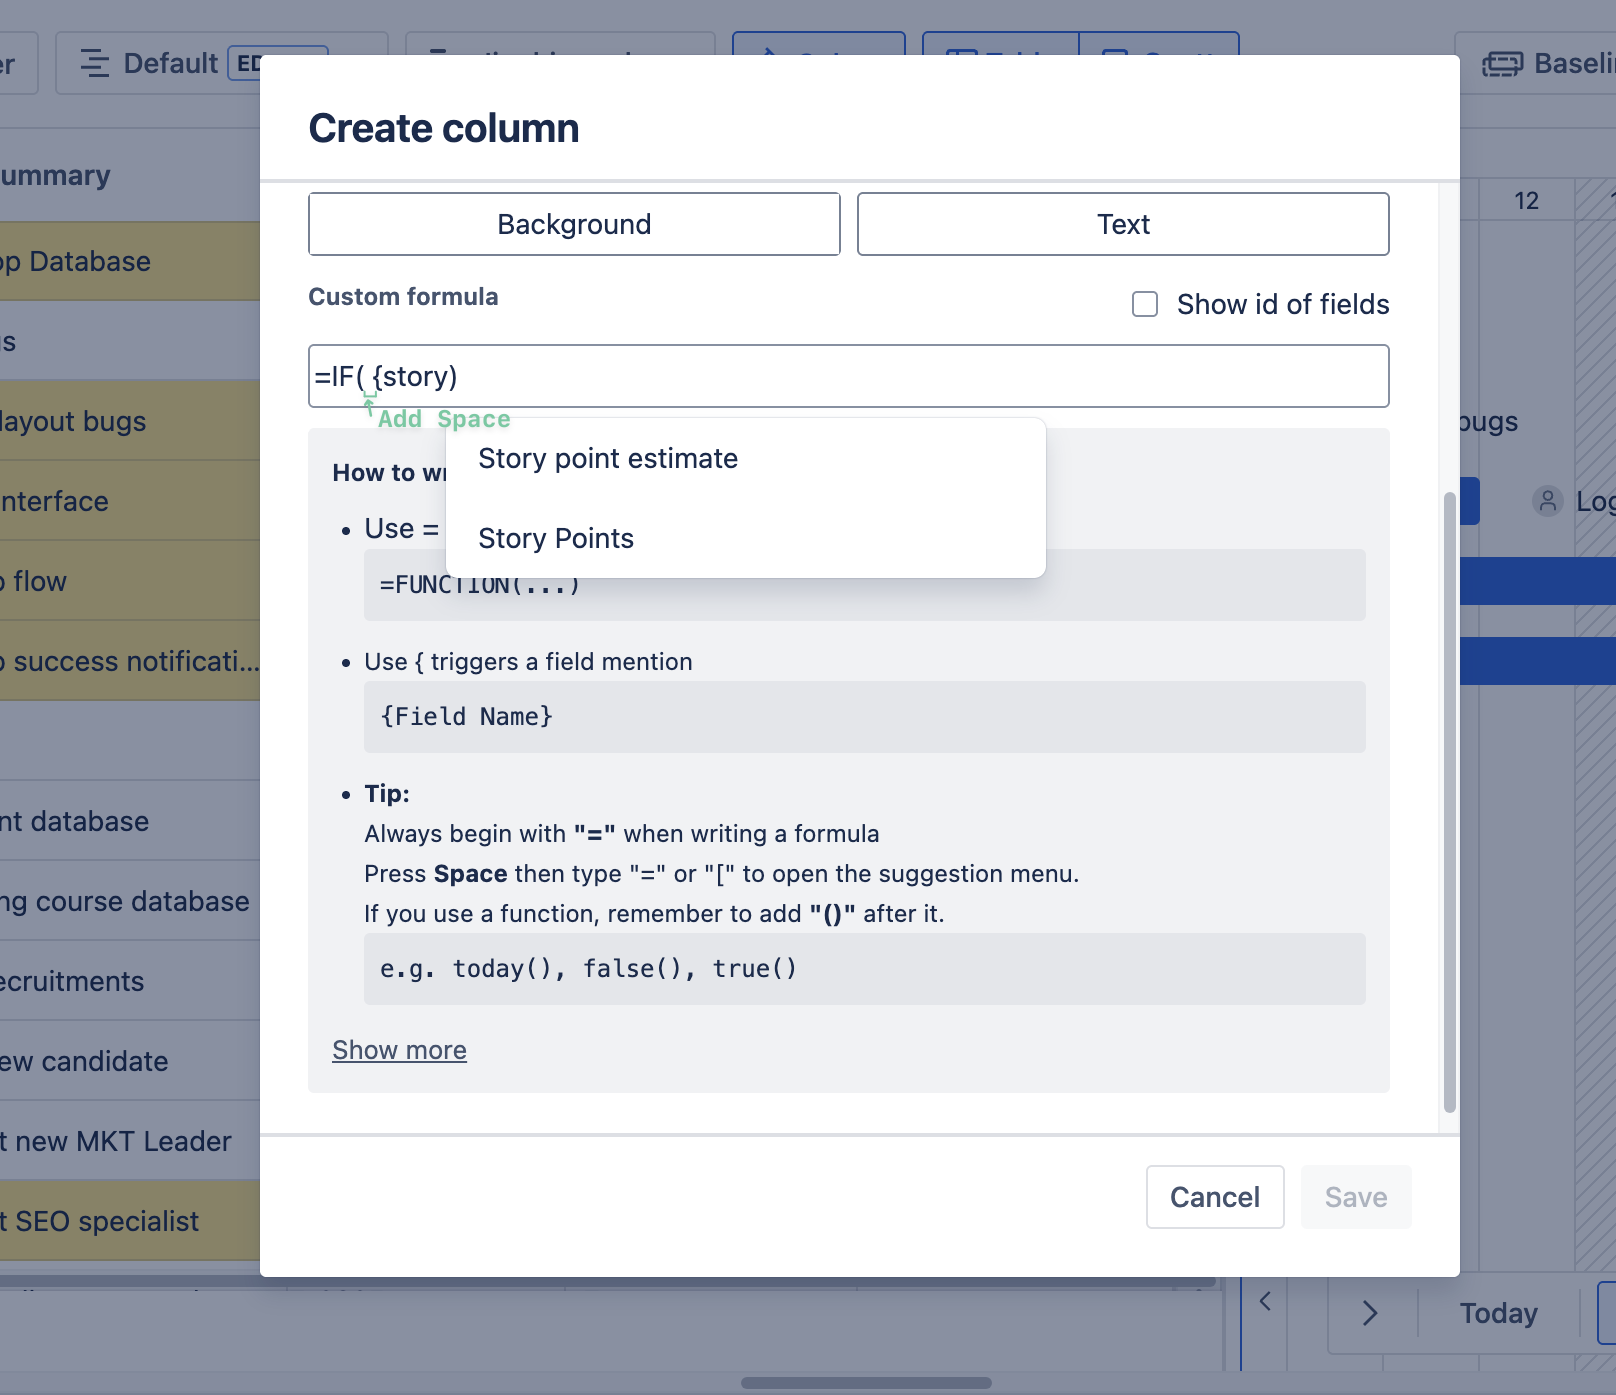This screenshot has width=1616, height=1395.
Task: Open the Text color picker
Action: point(1123,224)
